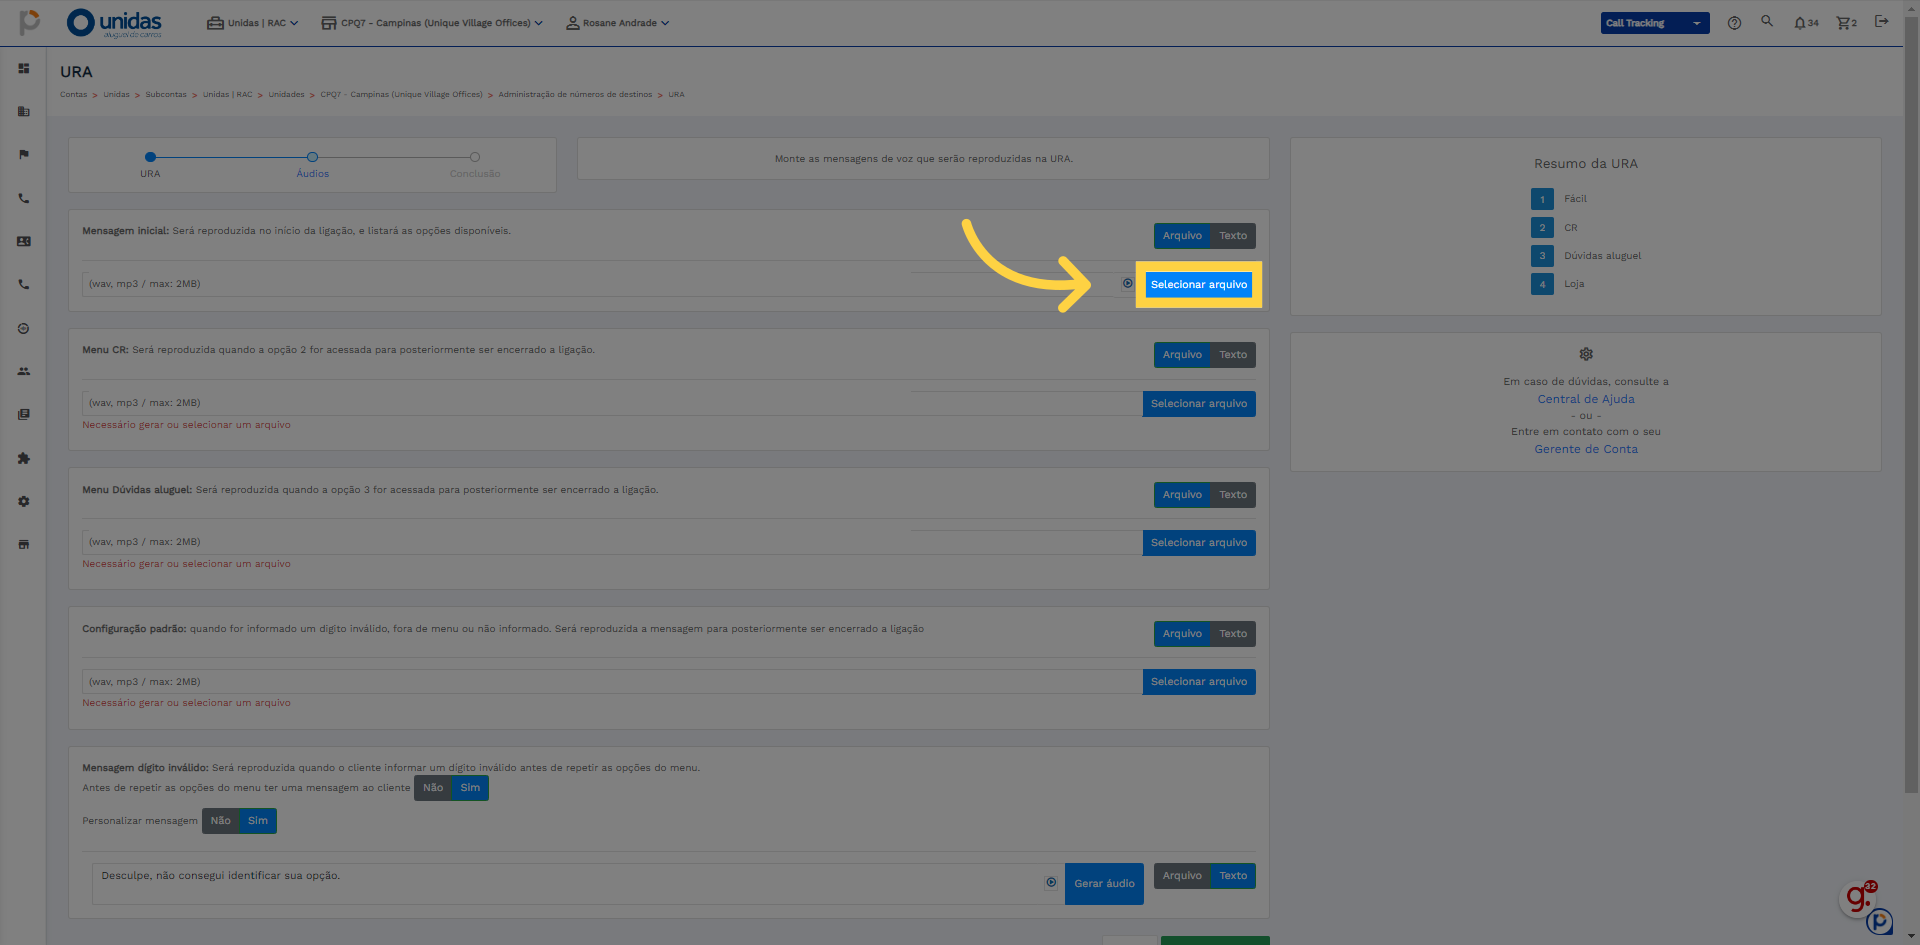Go to the Conclusão wizard step
Image resolution: width=1920 pixels, height=945 pixels.
(x=475, y=164)
